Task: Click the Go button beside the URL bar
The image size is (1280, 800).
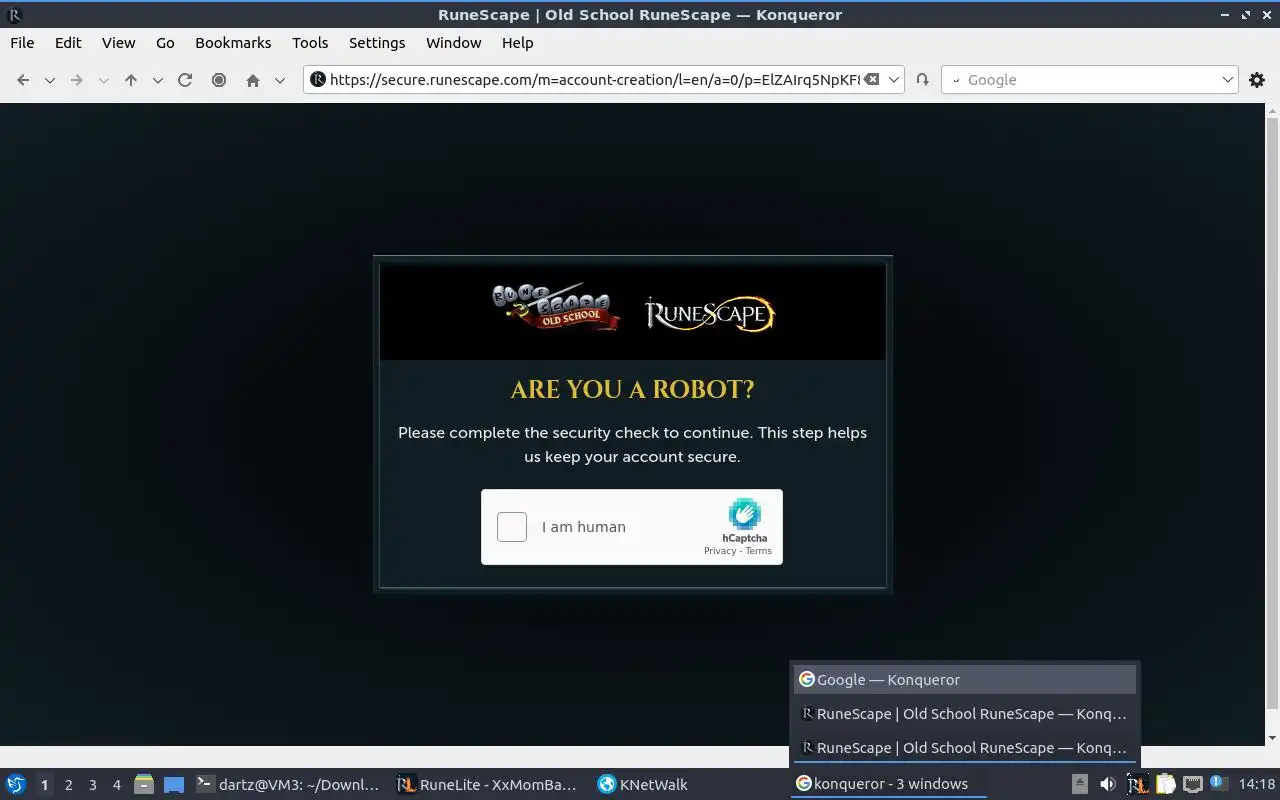Action: point(922,80)
